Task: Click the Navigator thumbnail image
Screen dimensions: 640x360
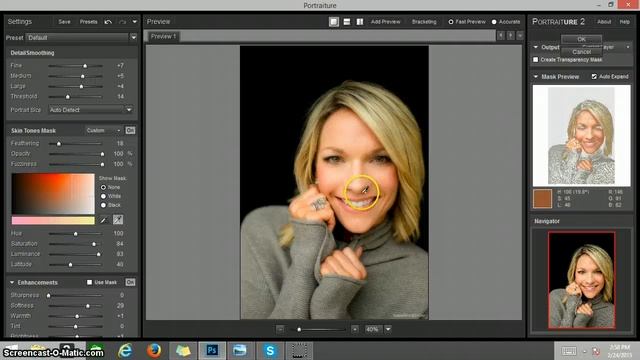Action: (x=582, y=280)
